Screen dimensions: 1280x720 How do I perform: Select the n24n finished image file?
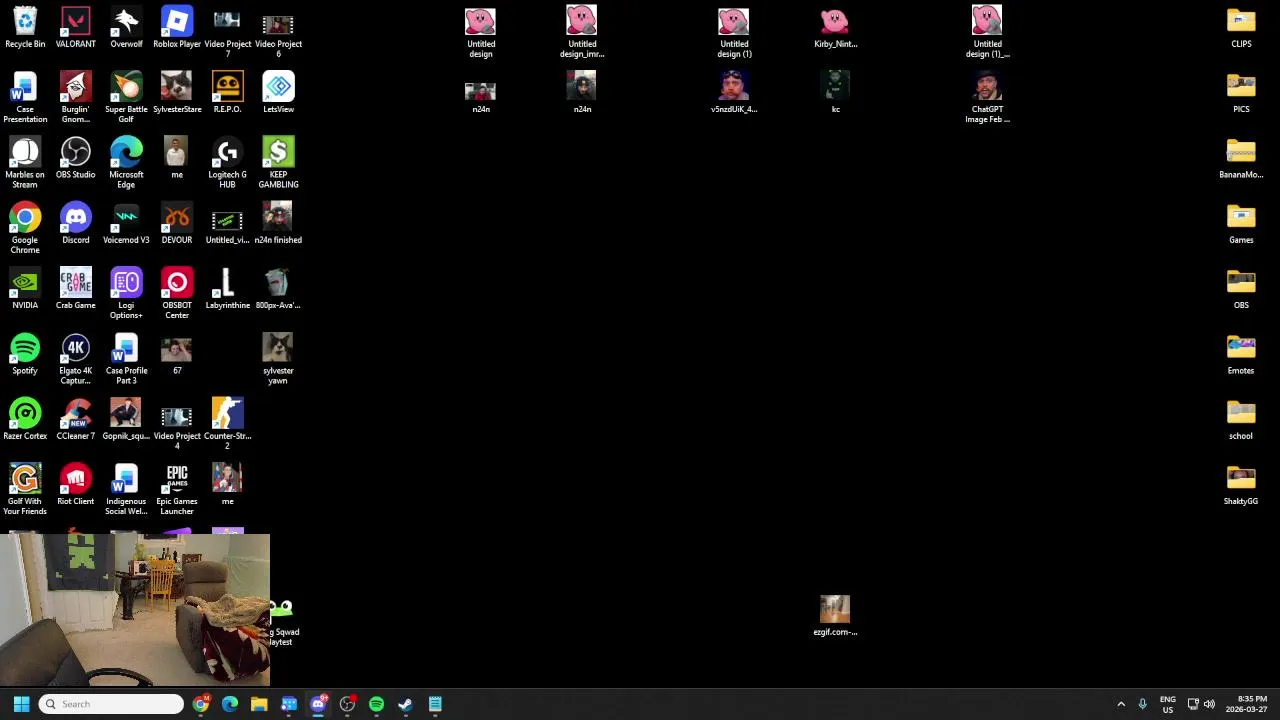click(x=278, y=224)
